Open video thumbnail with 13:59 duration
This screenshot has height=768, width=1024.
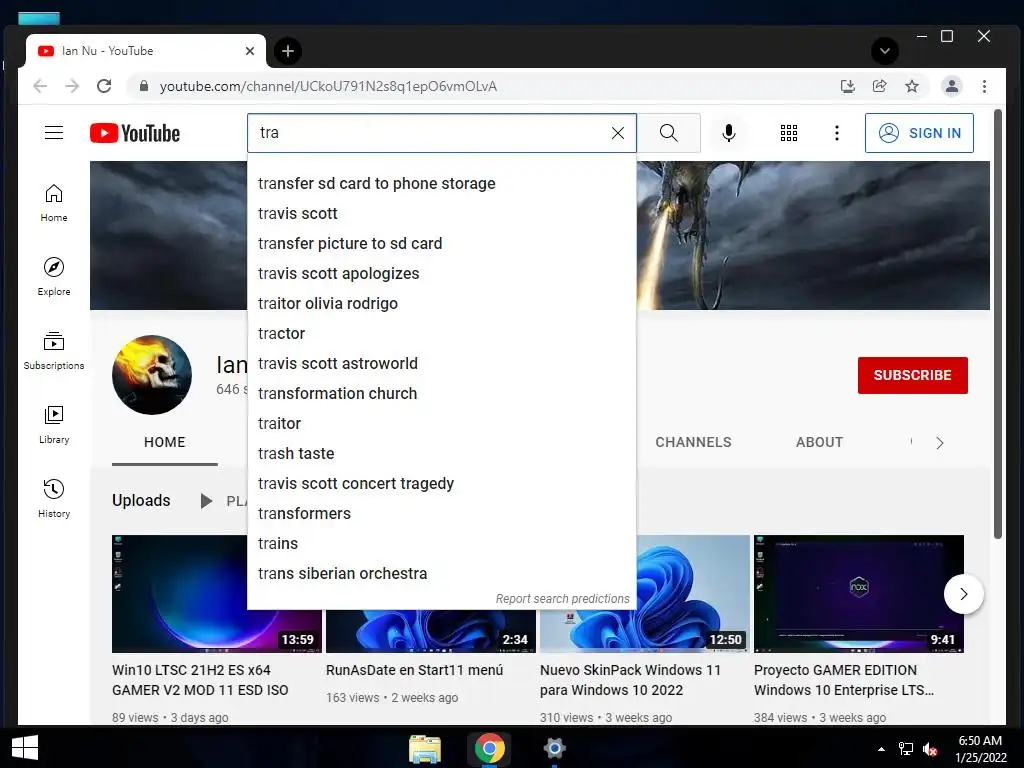tap(217, 594)
